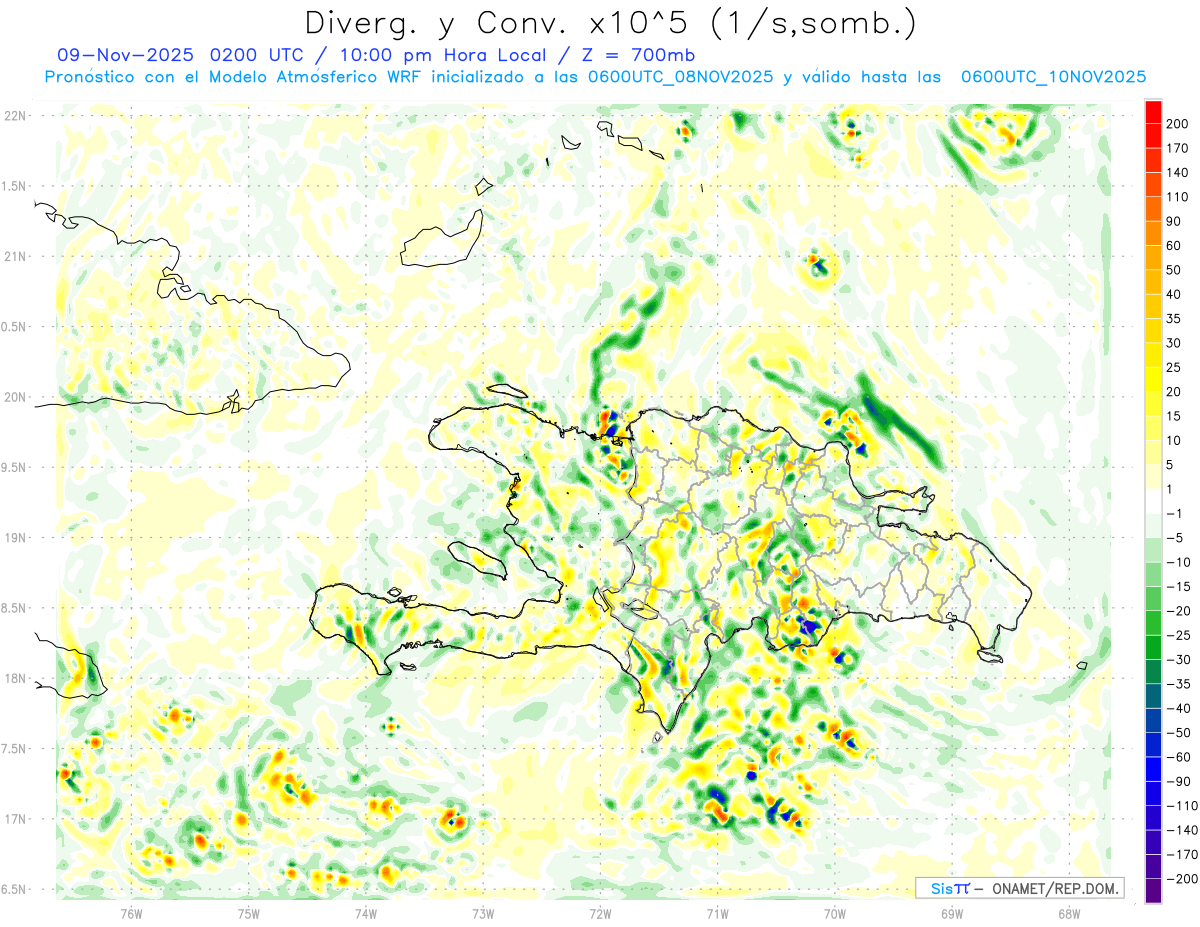Click the 20N latitude label
1200x927 pixels.
point(14,397)
